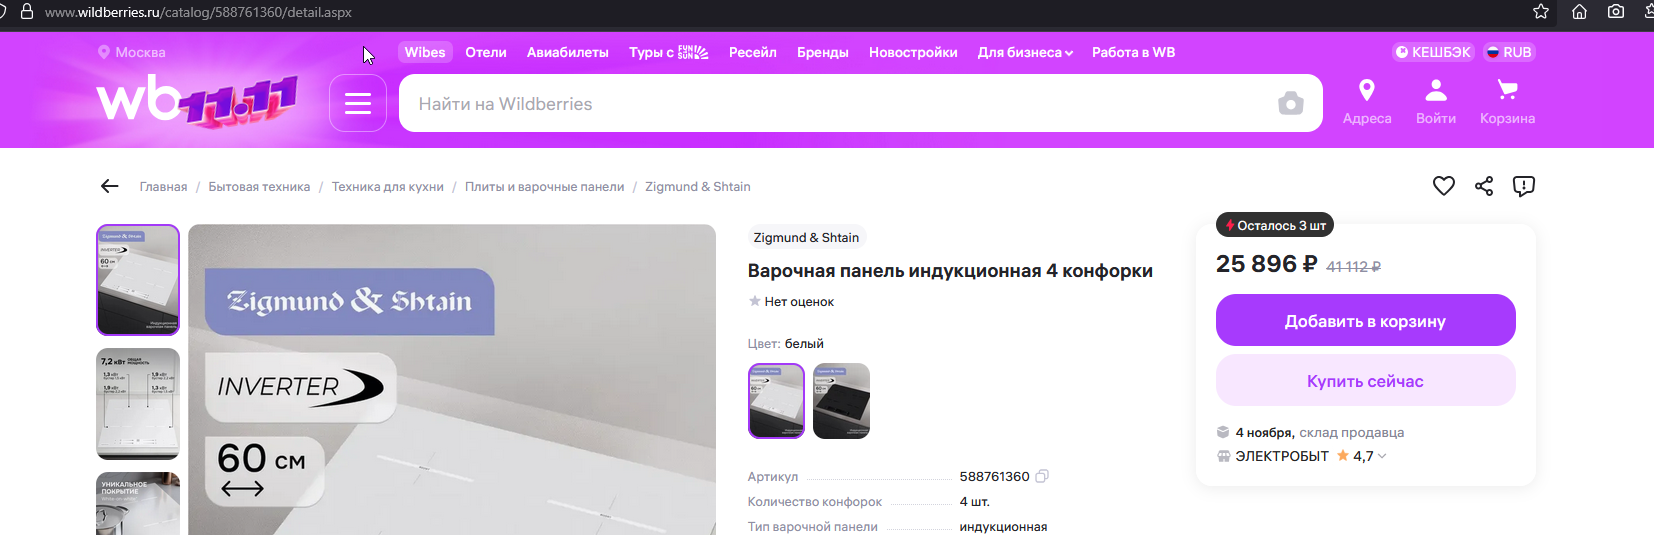The height and width of the screenshot is (535, 1654).
Task: Open the Ресейл menu item
Action: tap(753, 52)
